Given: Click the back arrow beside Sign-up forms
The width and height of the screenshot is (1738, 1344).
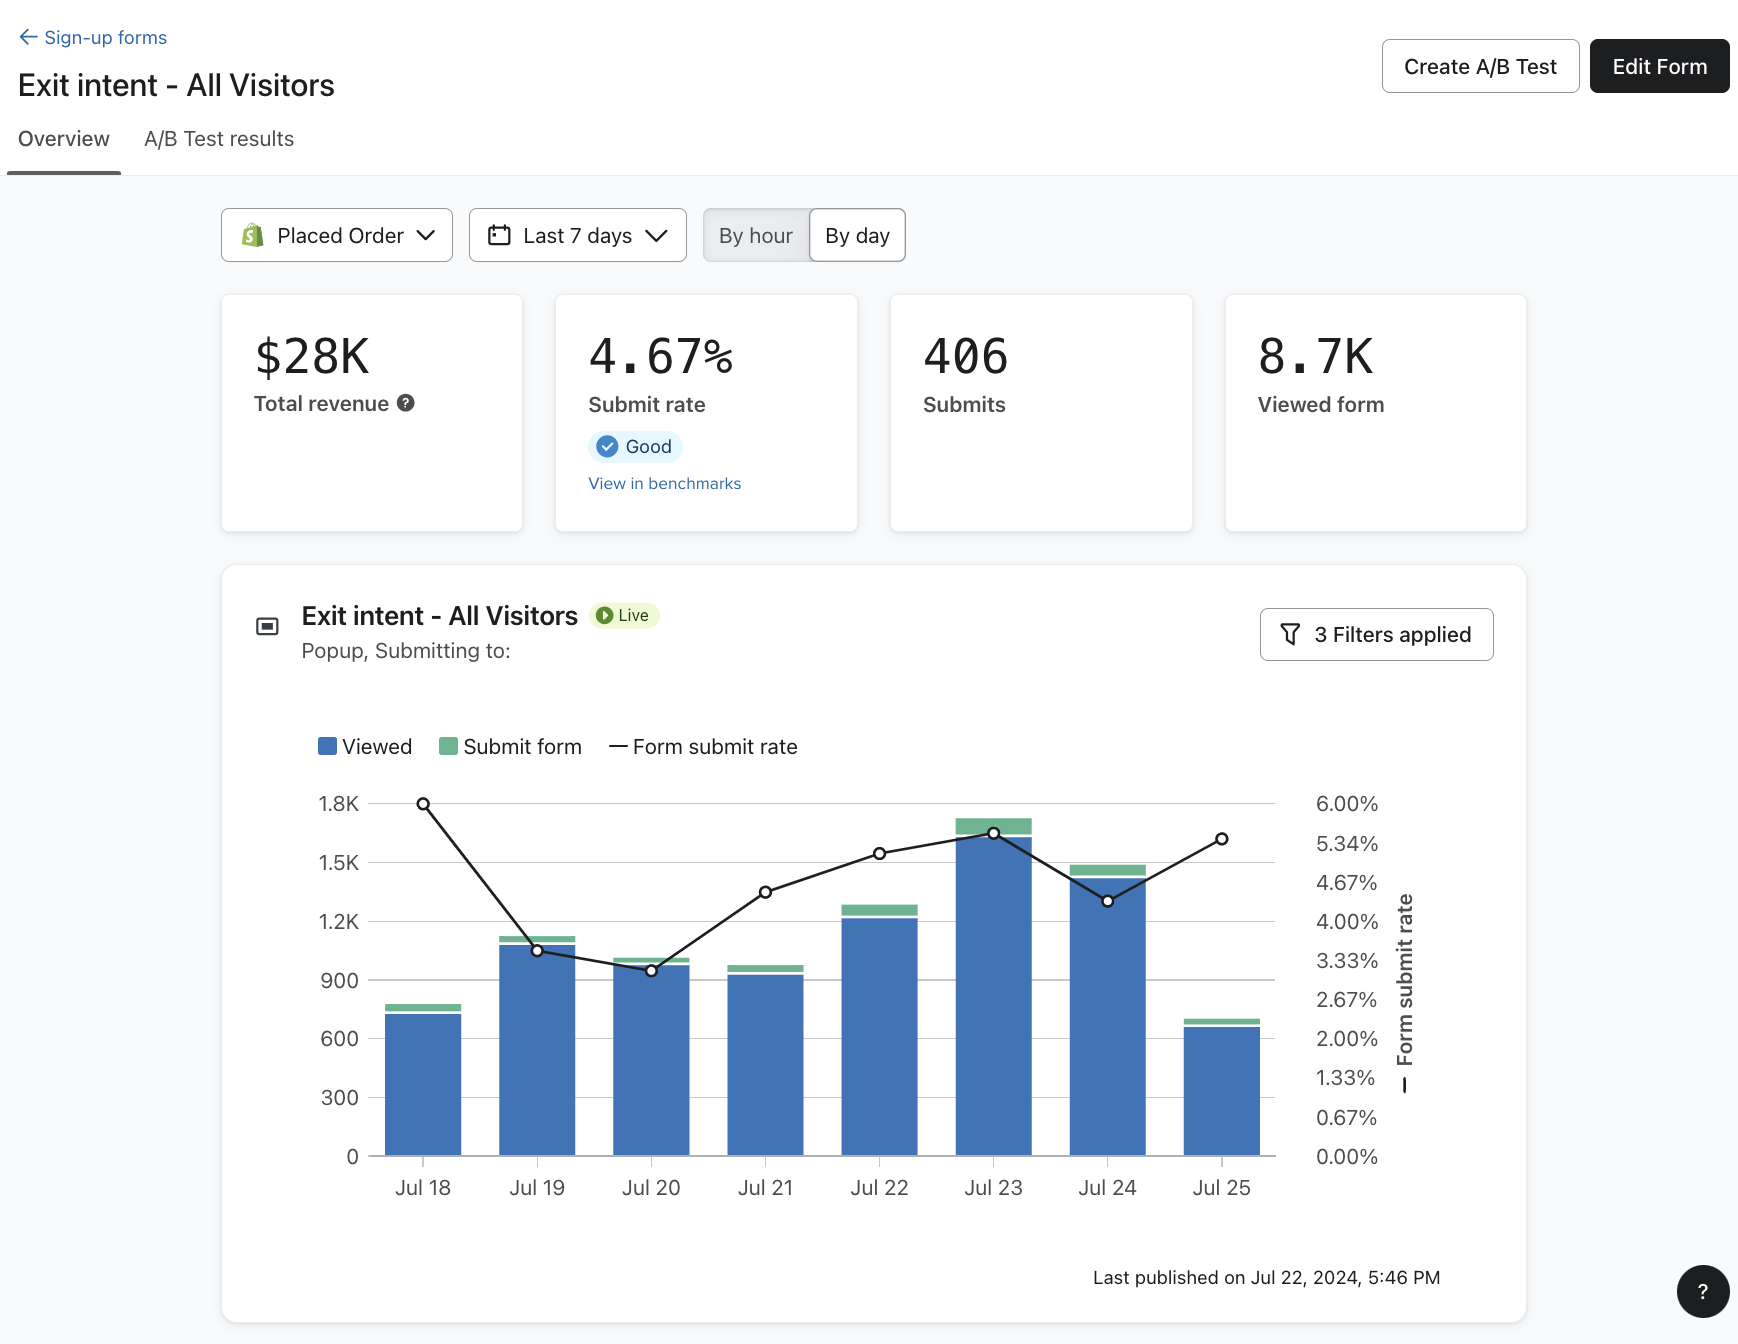Looking at the screenshot, I should pyautogui.click(x=28, y=37).
